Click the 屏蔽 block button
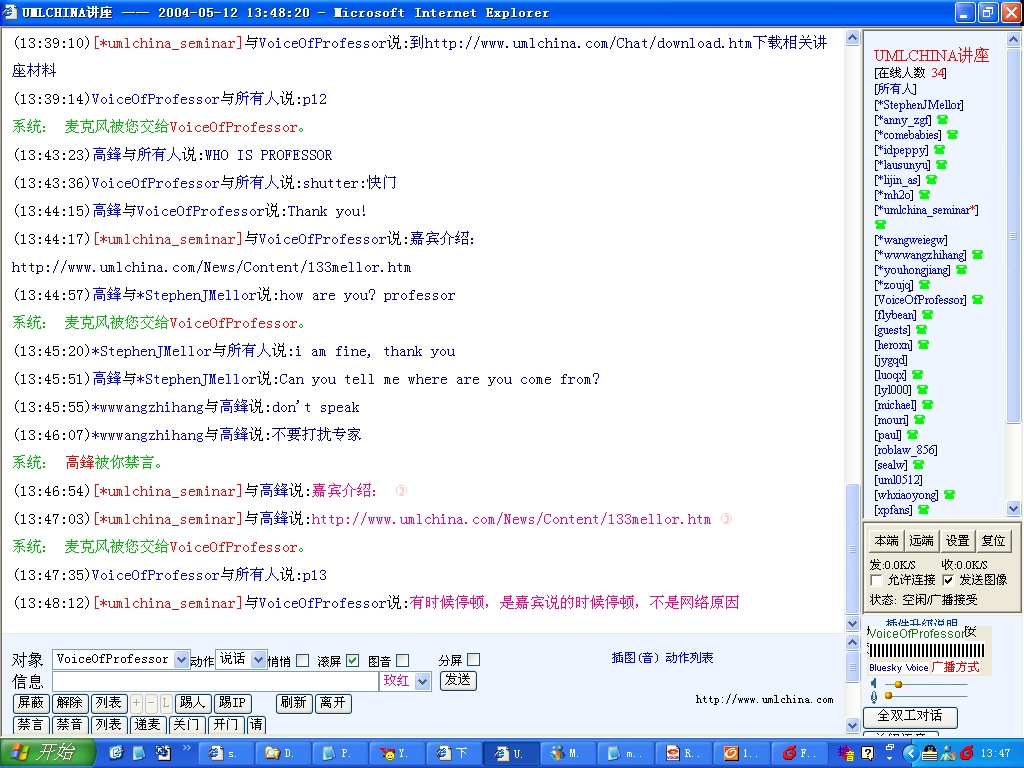 click(31, 703)
